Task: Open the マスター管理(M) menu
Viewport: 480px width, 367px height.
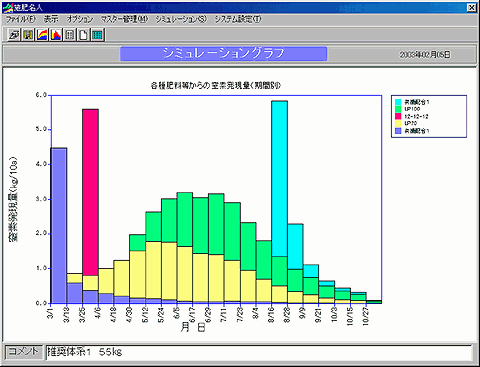Action: [124, 19]
